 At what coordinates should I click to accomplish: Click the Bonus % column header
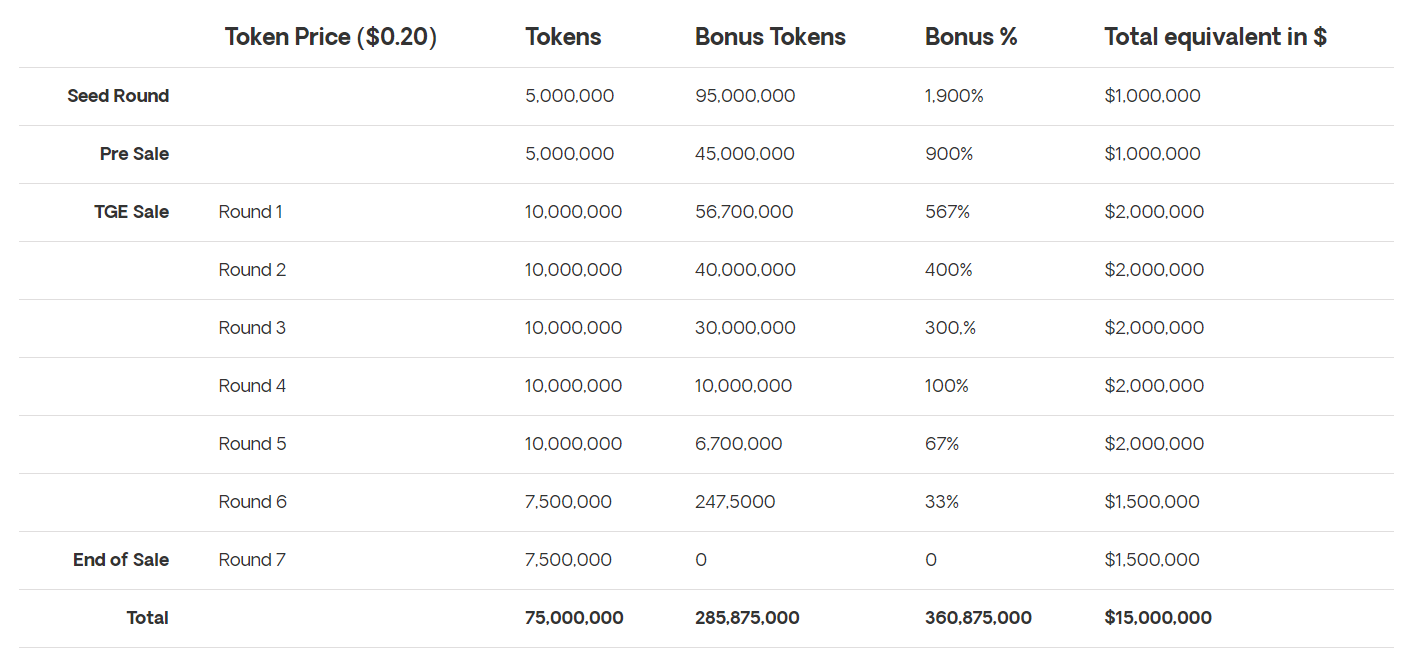pos(971,37)
